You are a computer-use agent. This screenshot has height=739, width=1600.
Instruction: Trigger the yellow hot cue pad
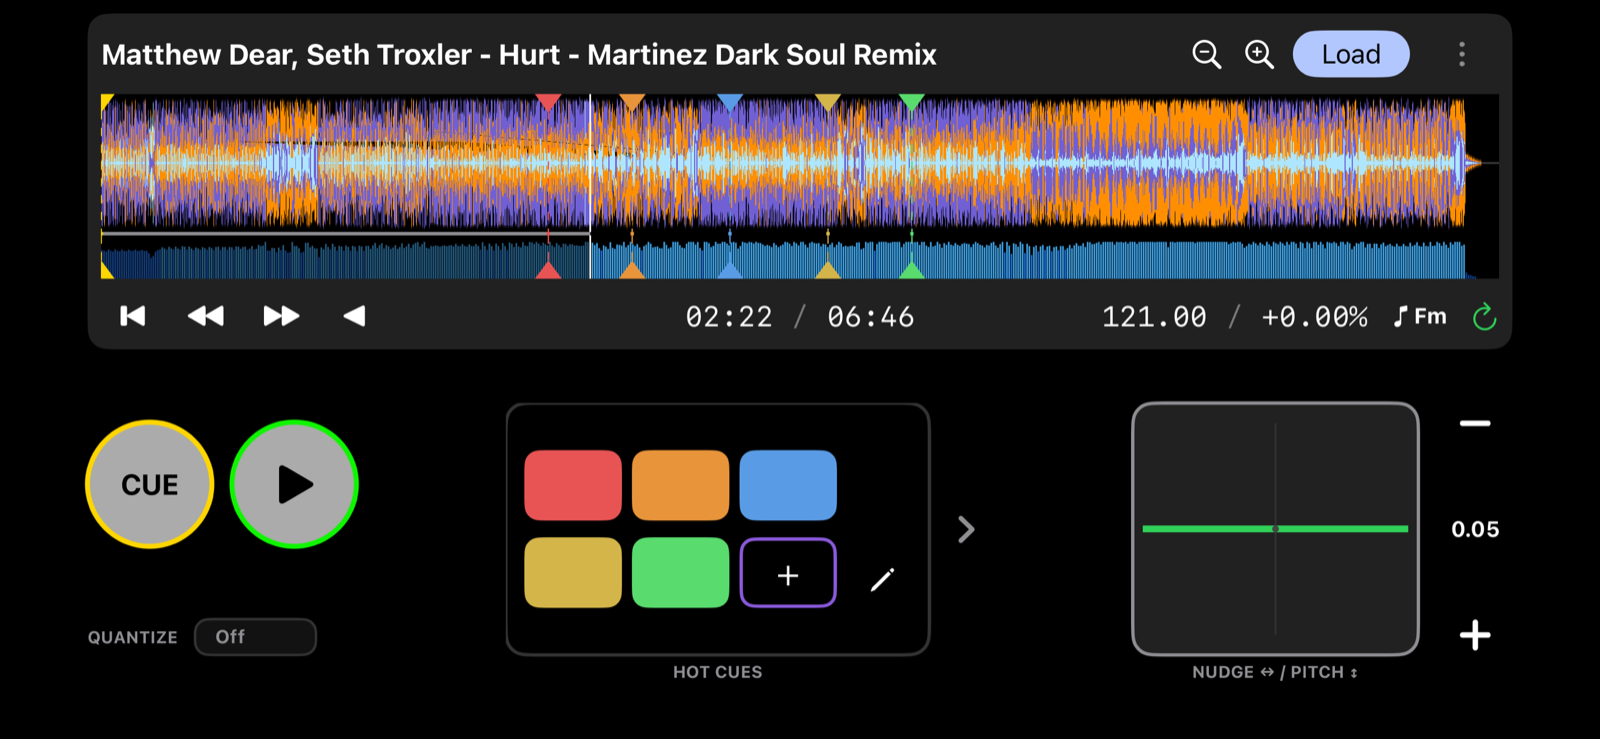573,572
